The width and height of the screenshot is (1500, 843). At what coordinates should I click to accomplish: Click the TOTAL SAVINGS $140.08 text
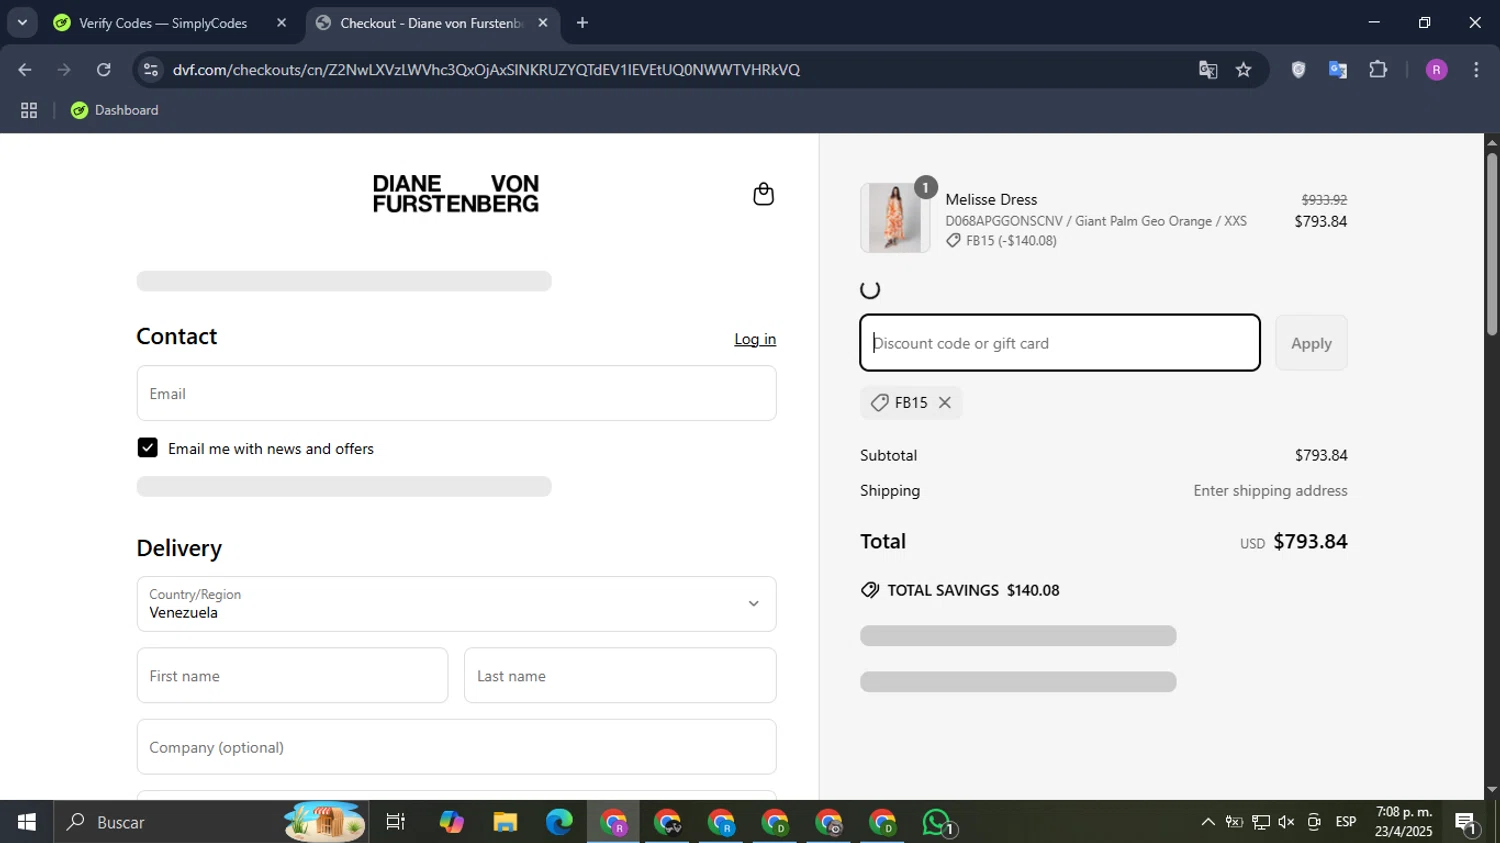pyautogui.click(x=973, y=590)
